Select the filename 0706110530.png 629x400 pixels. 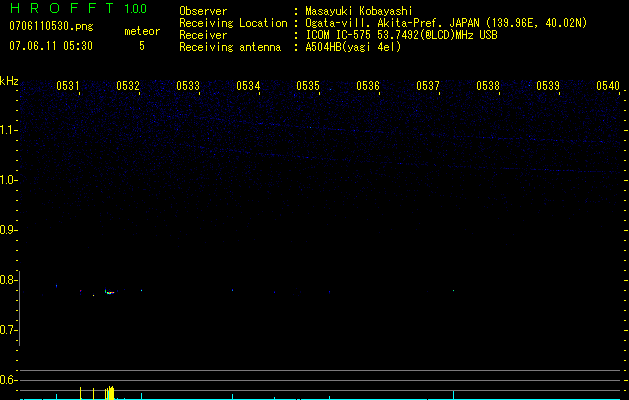pos(51,26)
